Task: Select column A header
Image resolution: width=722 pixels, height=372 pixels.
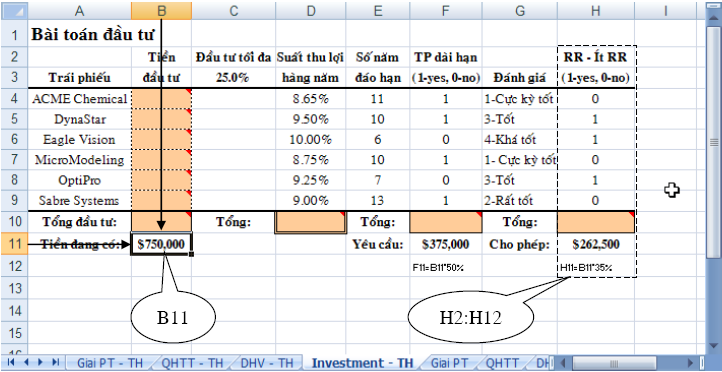Action: point(80,11)
